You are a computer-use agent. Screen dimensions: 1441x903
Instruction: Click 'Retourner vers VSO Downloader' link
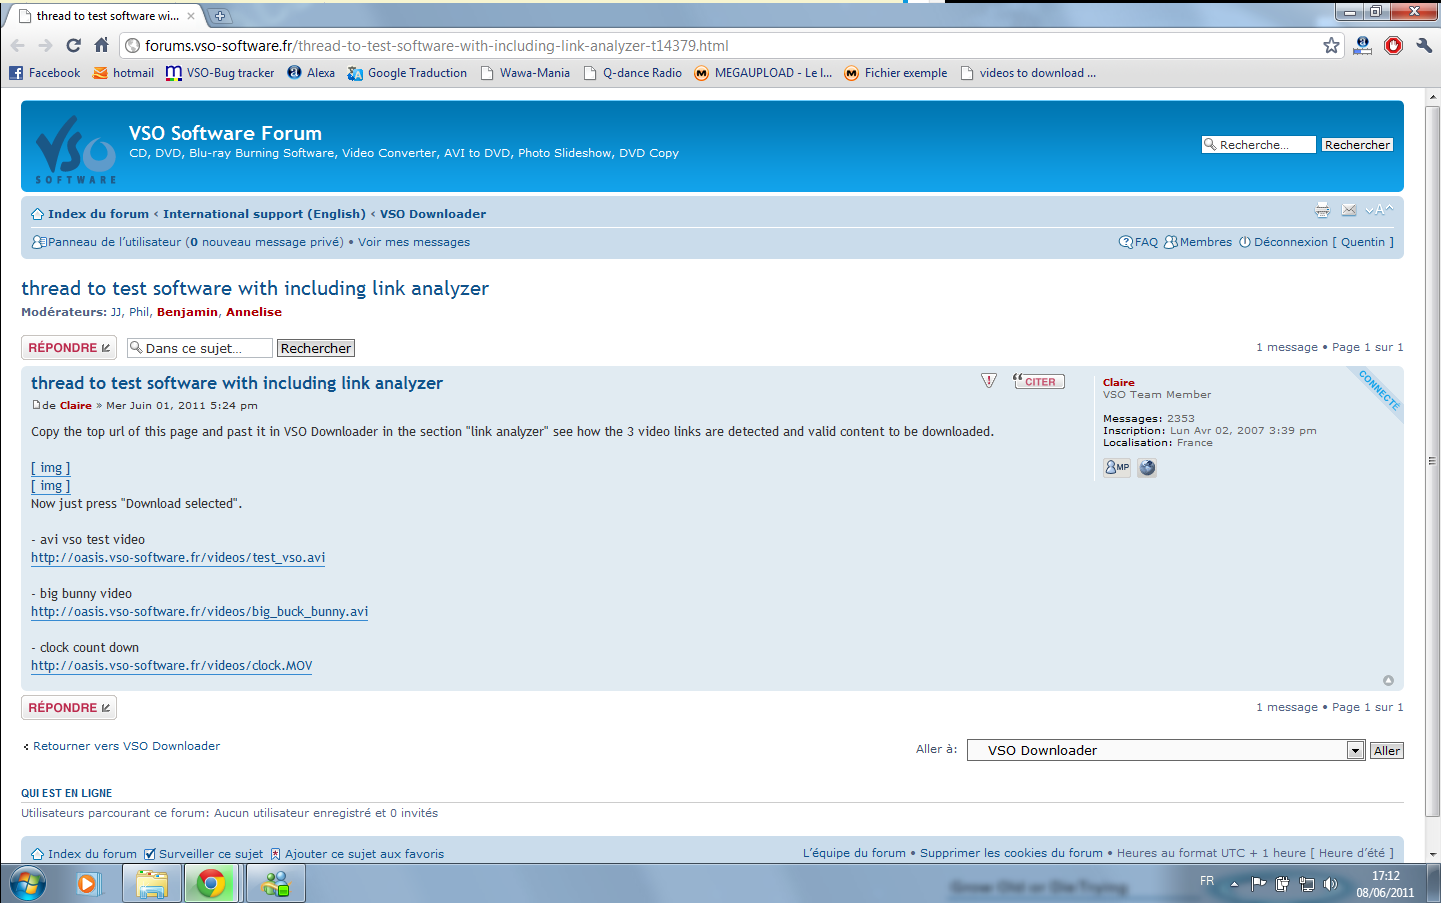(126, 746)
